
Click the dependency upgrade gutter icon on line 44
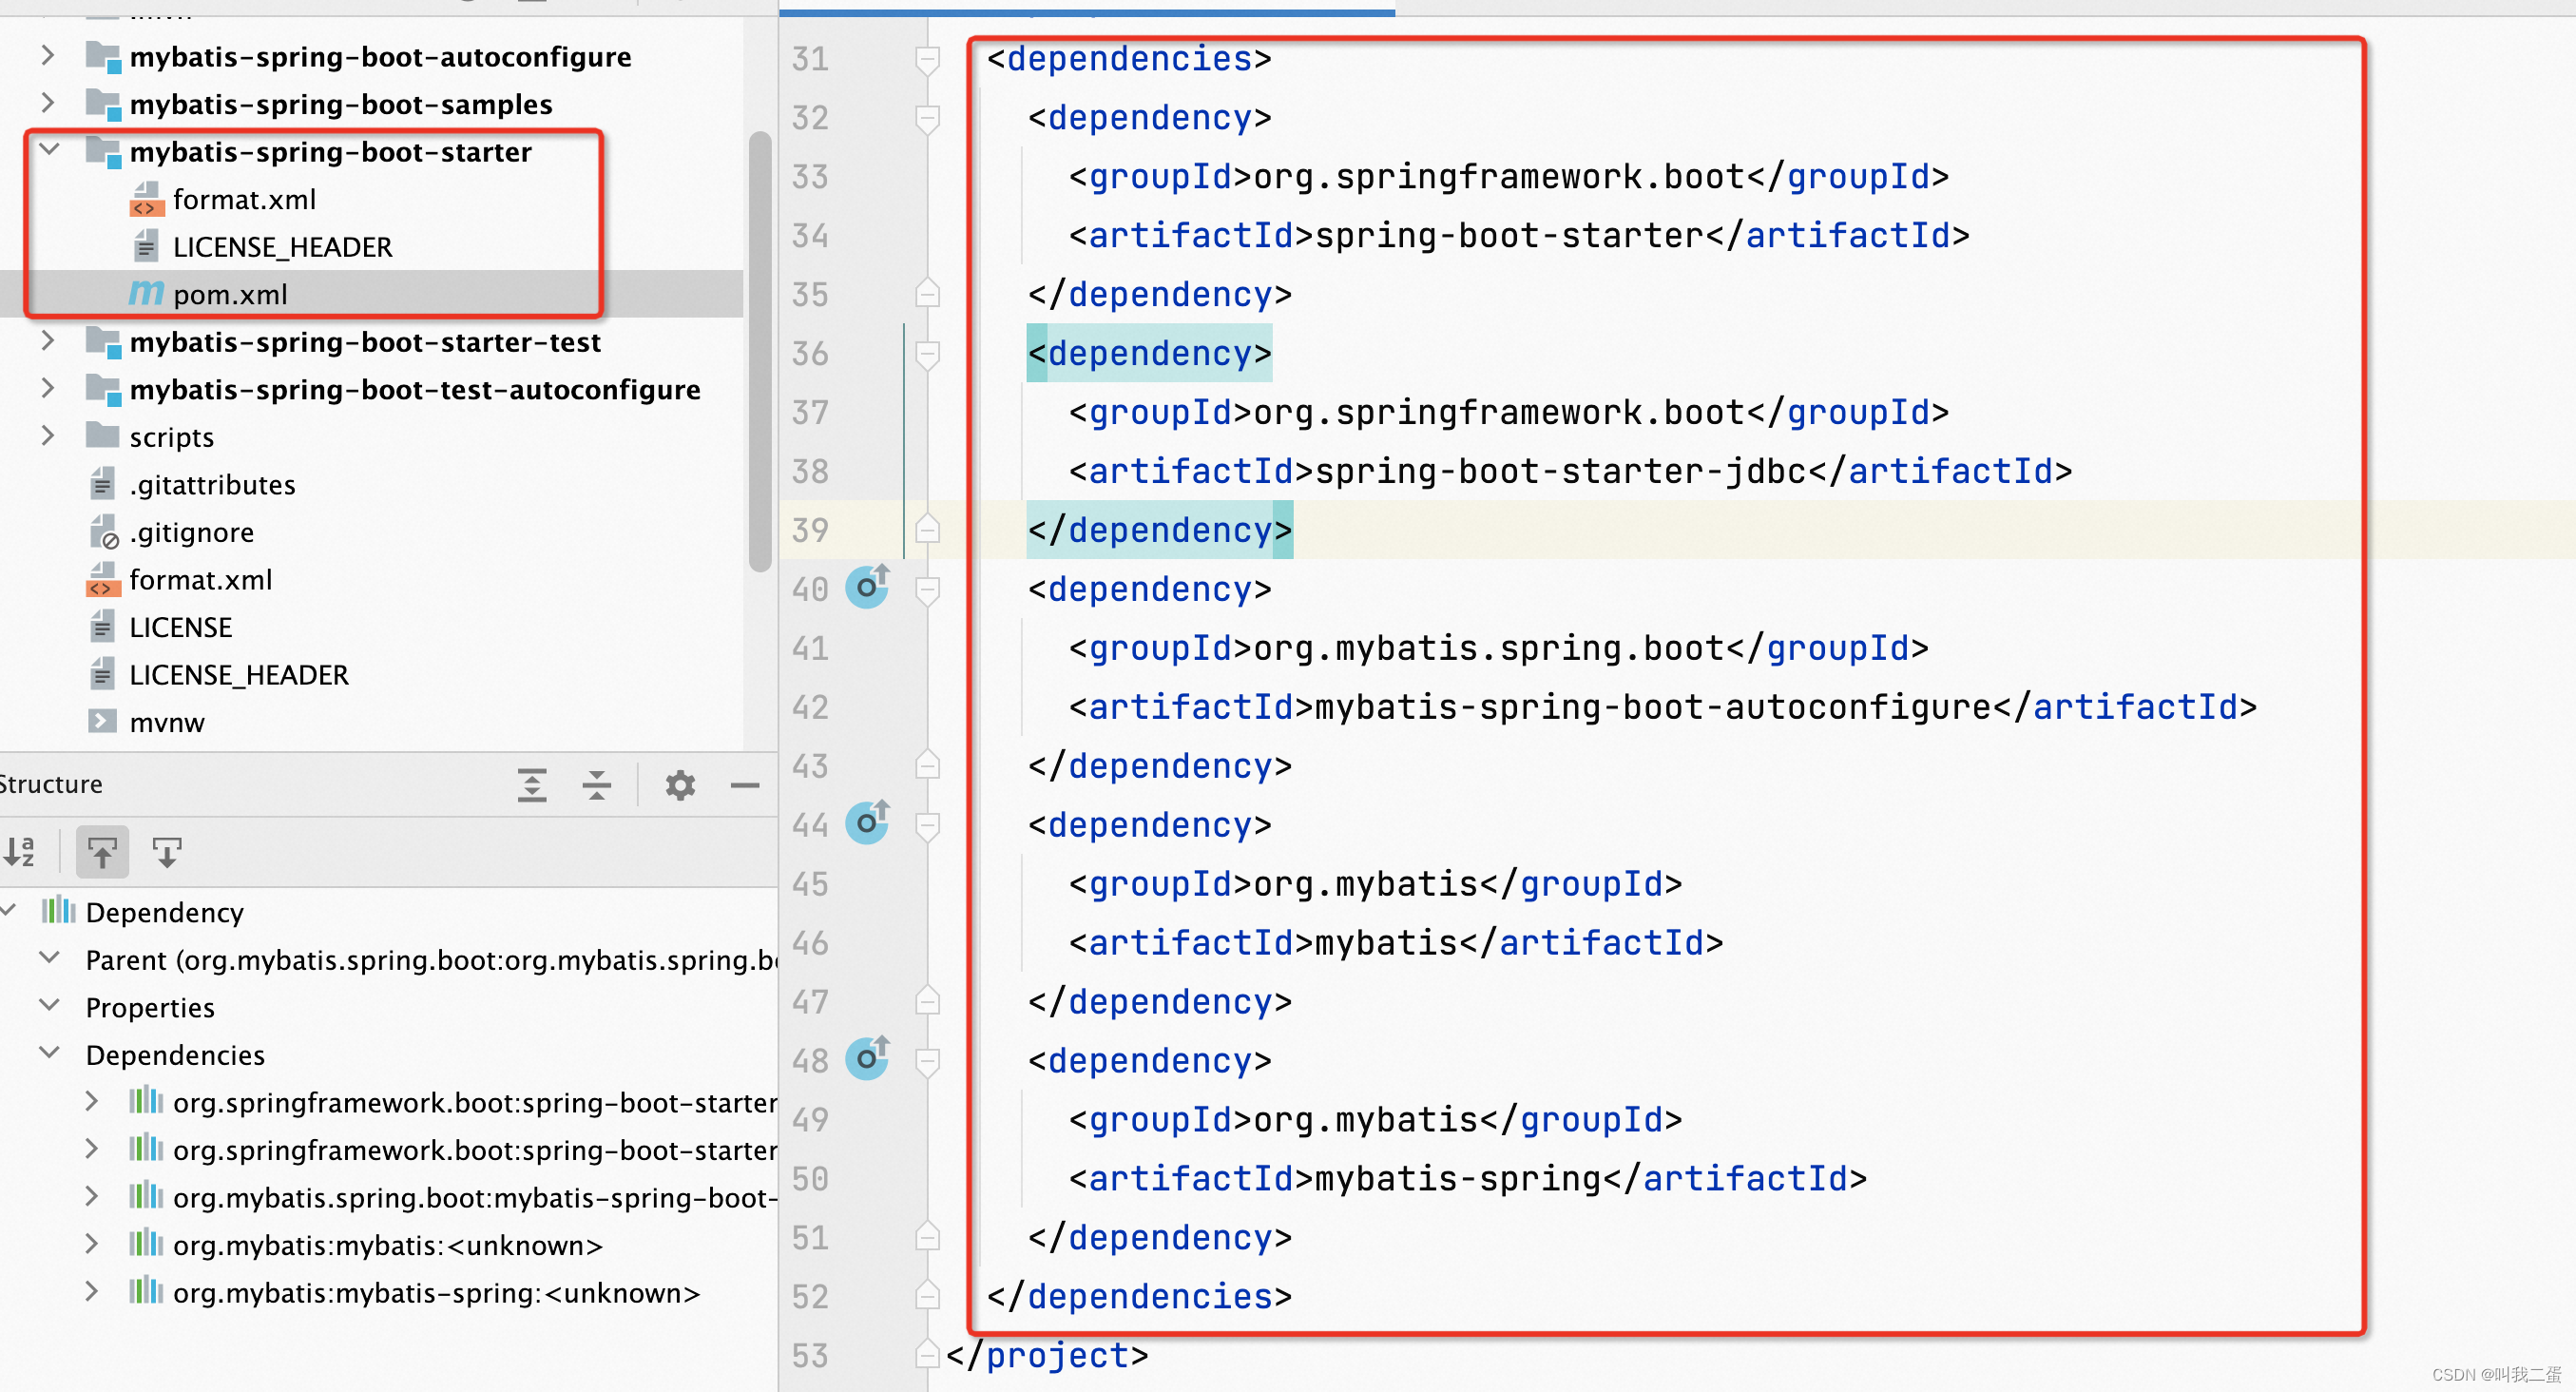(x=867, y=823)
